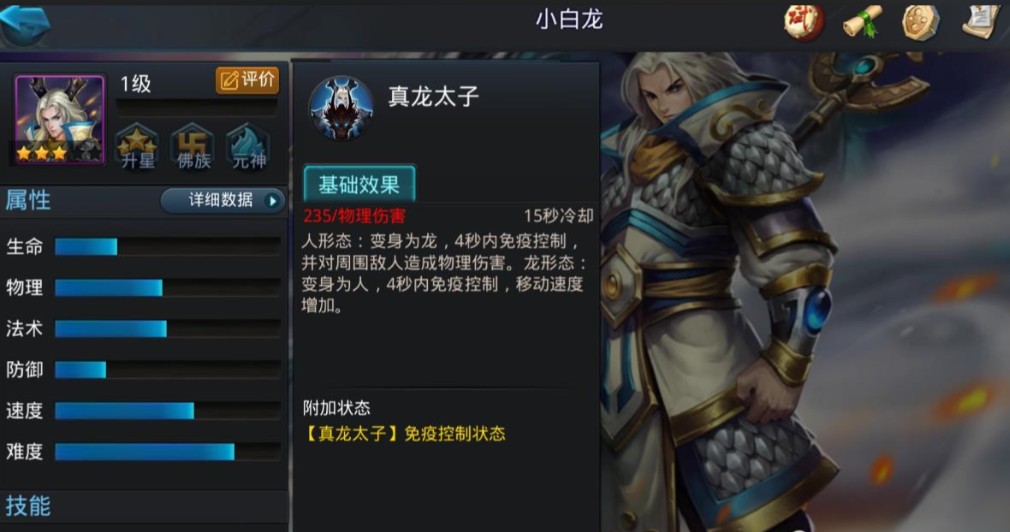Click the 【真龙太子】免疫控制状态 status link

tap(404, 433)
